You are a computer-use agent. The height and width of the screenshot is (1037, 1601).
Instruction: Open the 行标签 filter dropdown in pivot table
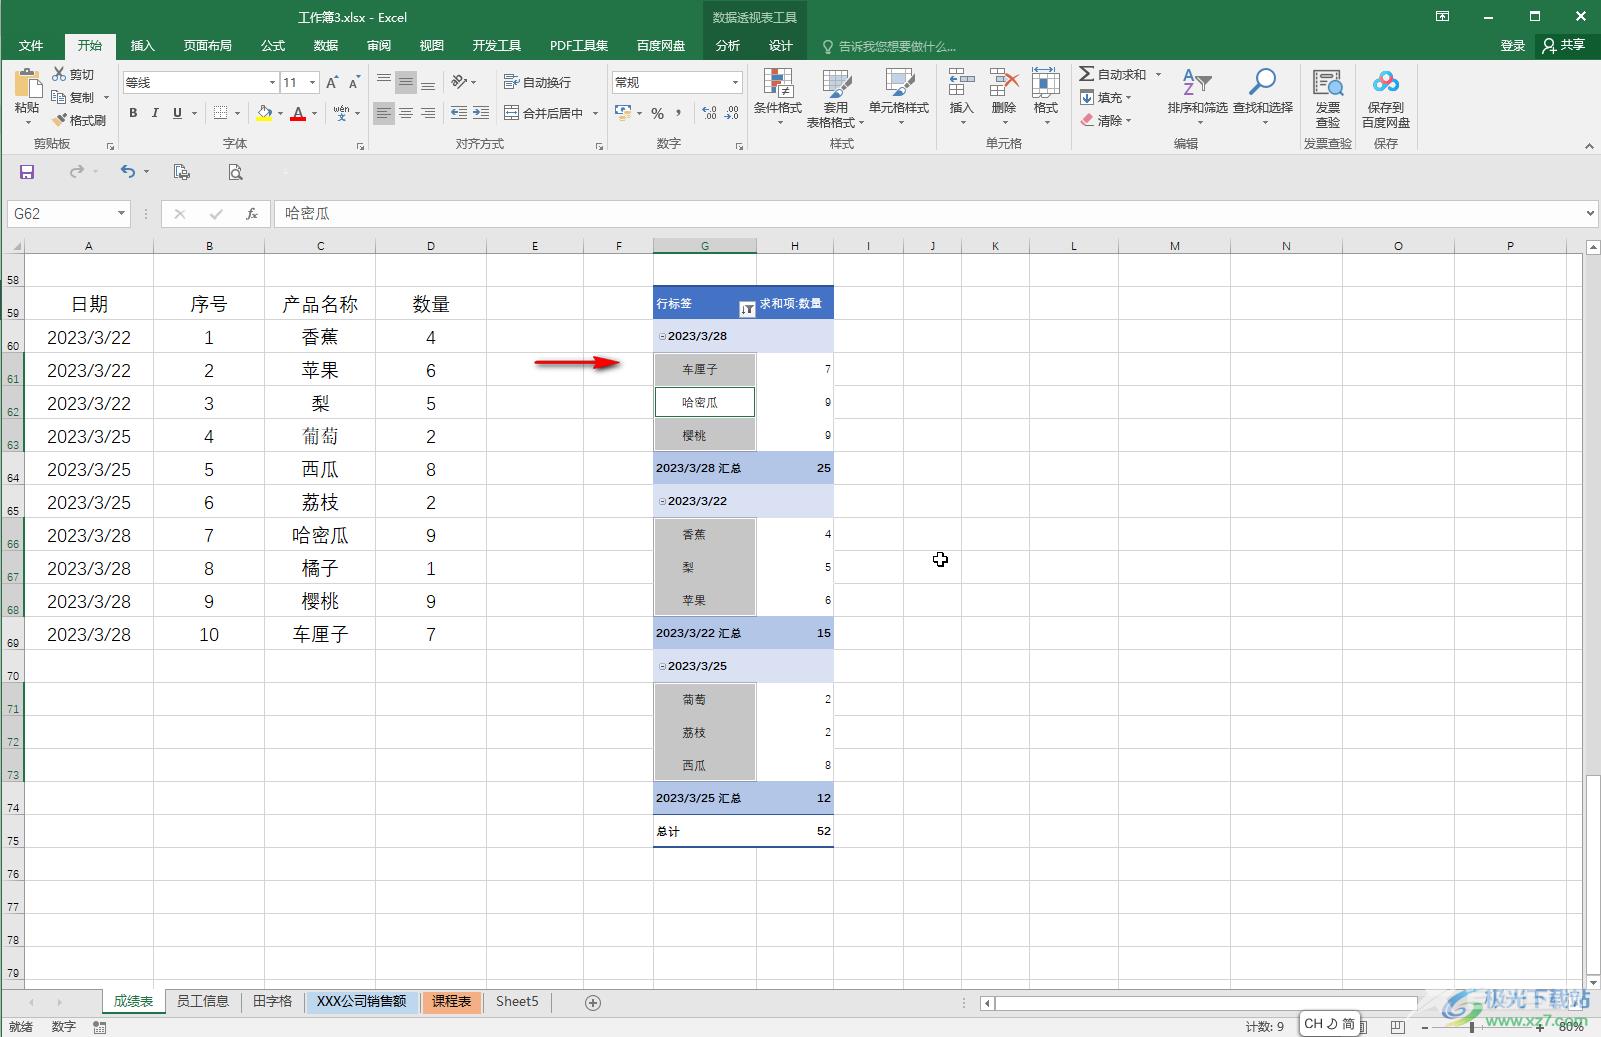pos(747,309)
